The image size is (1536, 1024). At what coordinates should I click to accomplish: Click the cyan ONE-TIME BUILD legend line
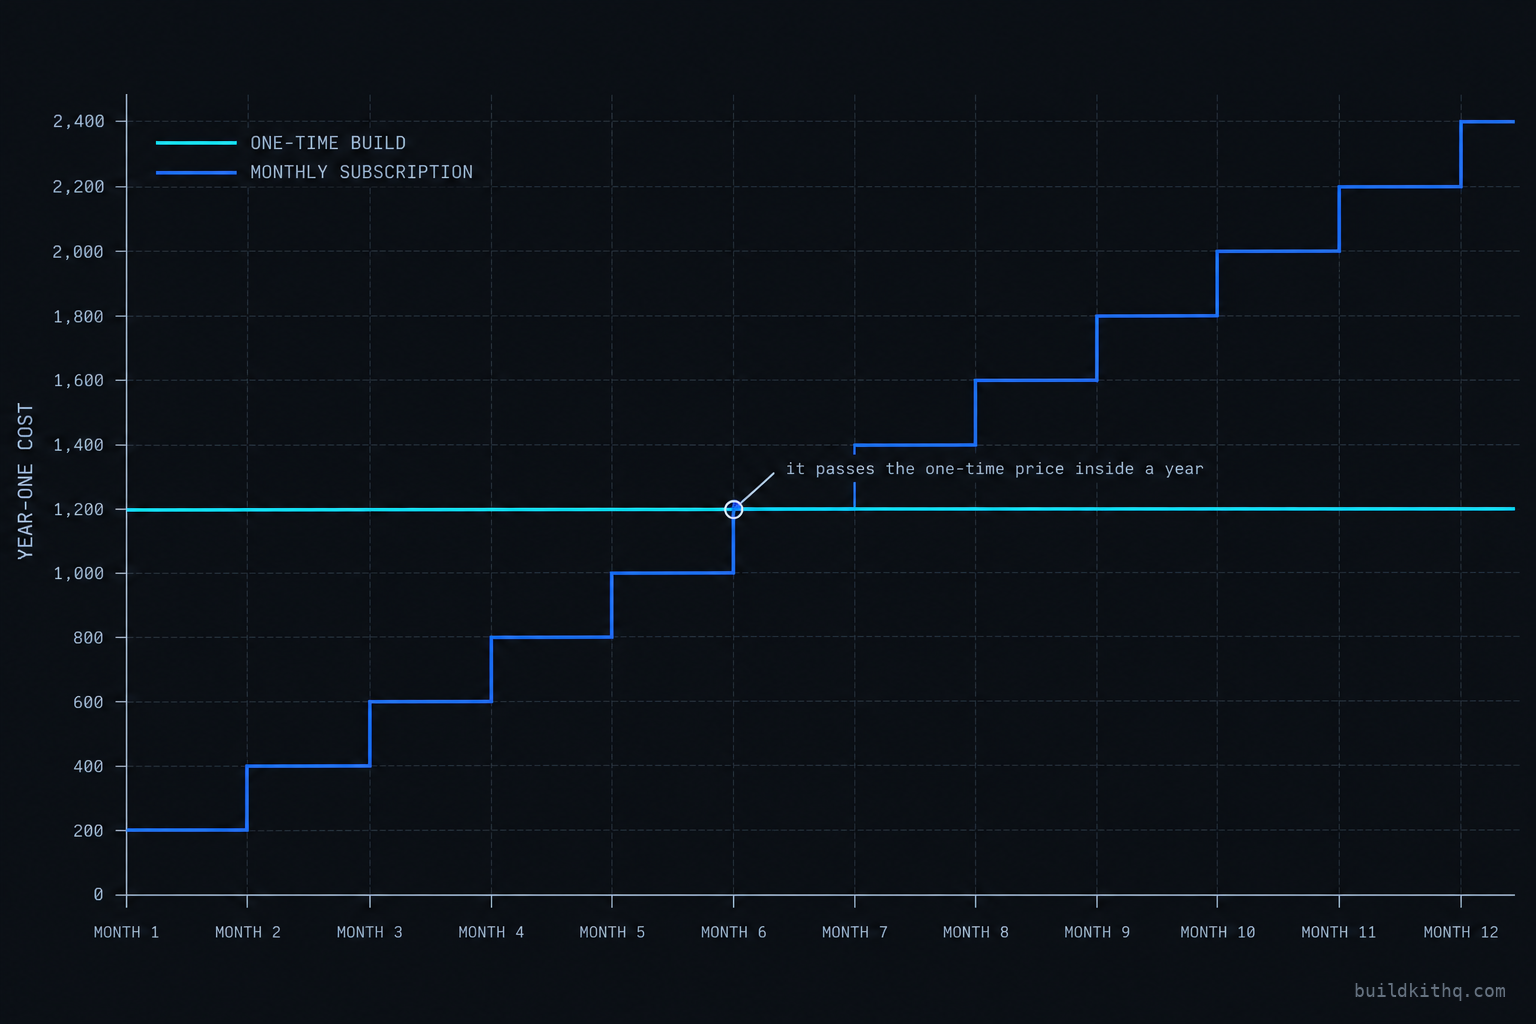click(x=196, y=143)
